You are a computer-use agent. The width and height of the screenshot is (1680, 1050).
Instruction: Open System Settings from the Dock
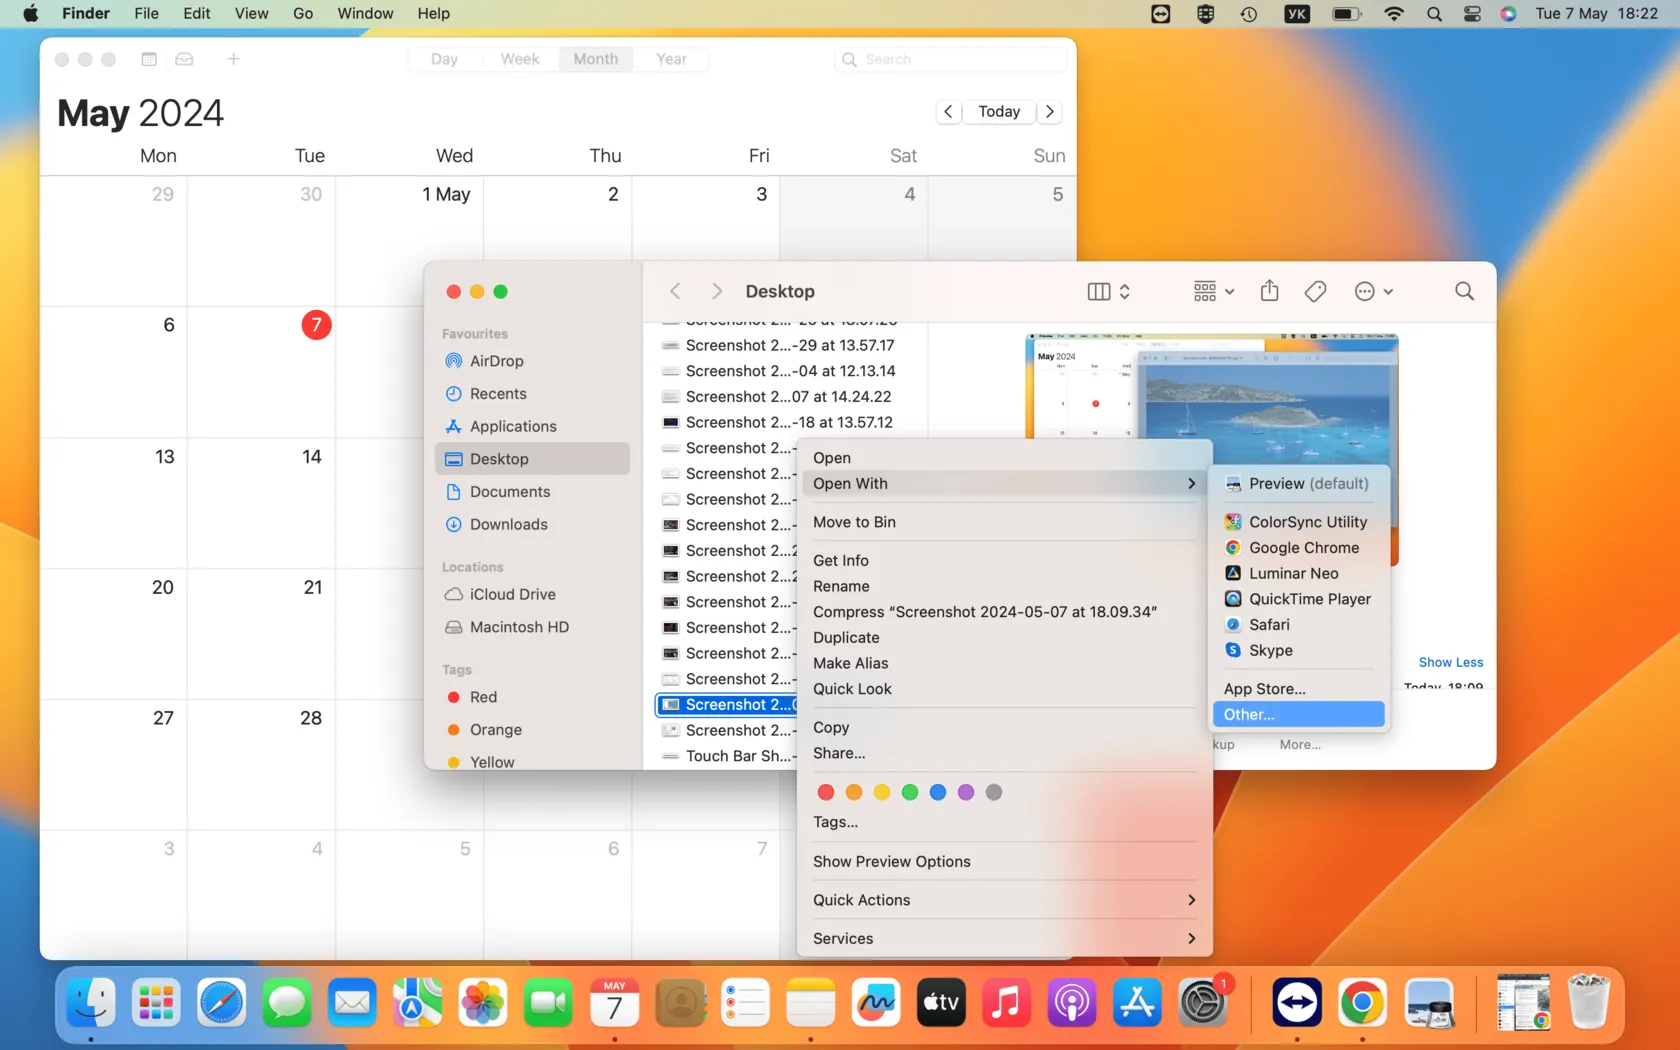click(1202, 1003)
